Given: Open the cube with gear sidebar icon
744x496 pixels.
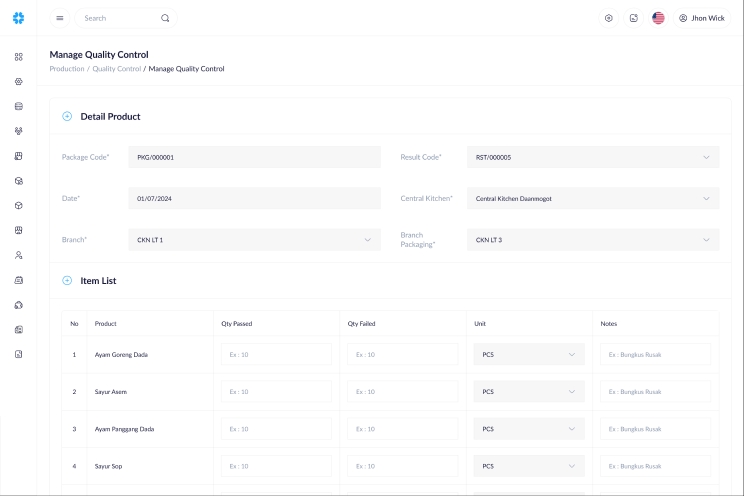Looking at the screenshot, I should click(19, 181).
